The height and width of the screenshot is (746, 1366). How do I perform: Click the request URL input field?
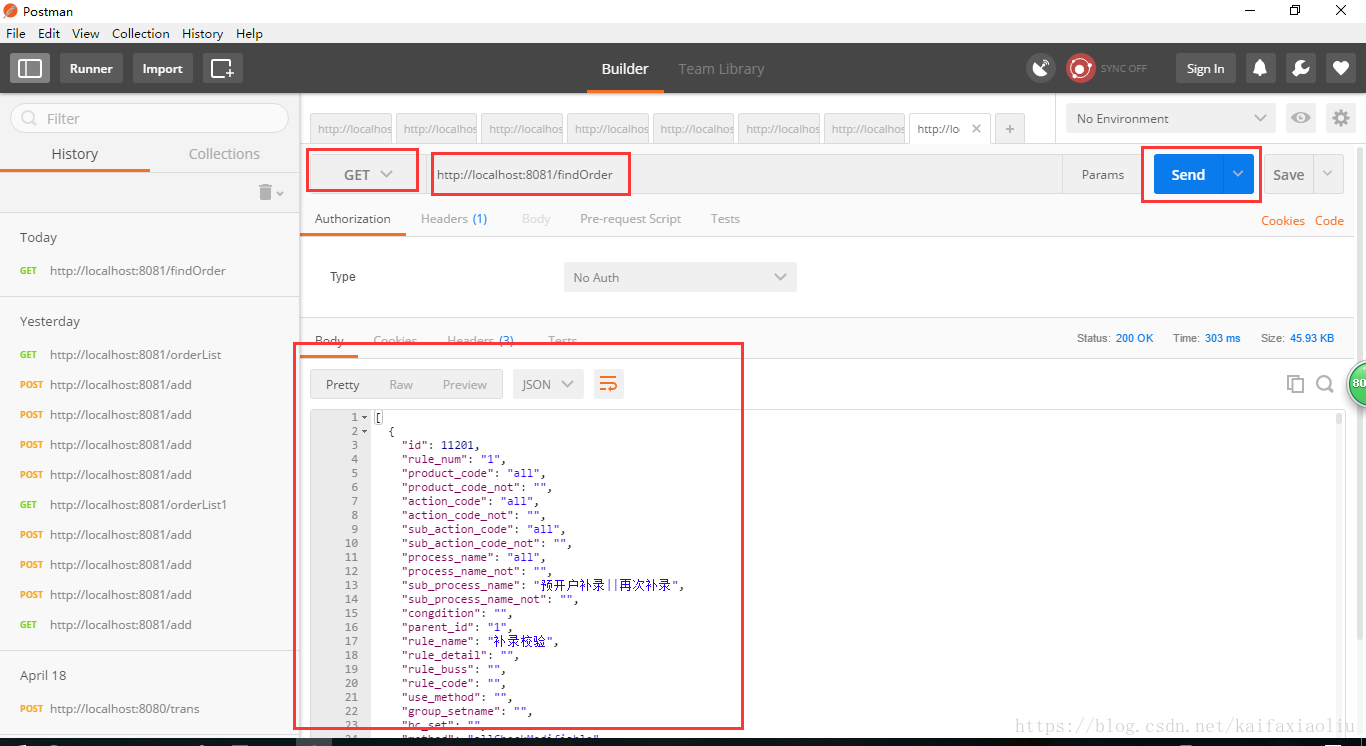tap(746, 174)
